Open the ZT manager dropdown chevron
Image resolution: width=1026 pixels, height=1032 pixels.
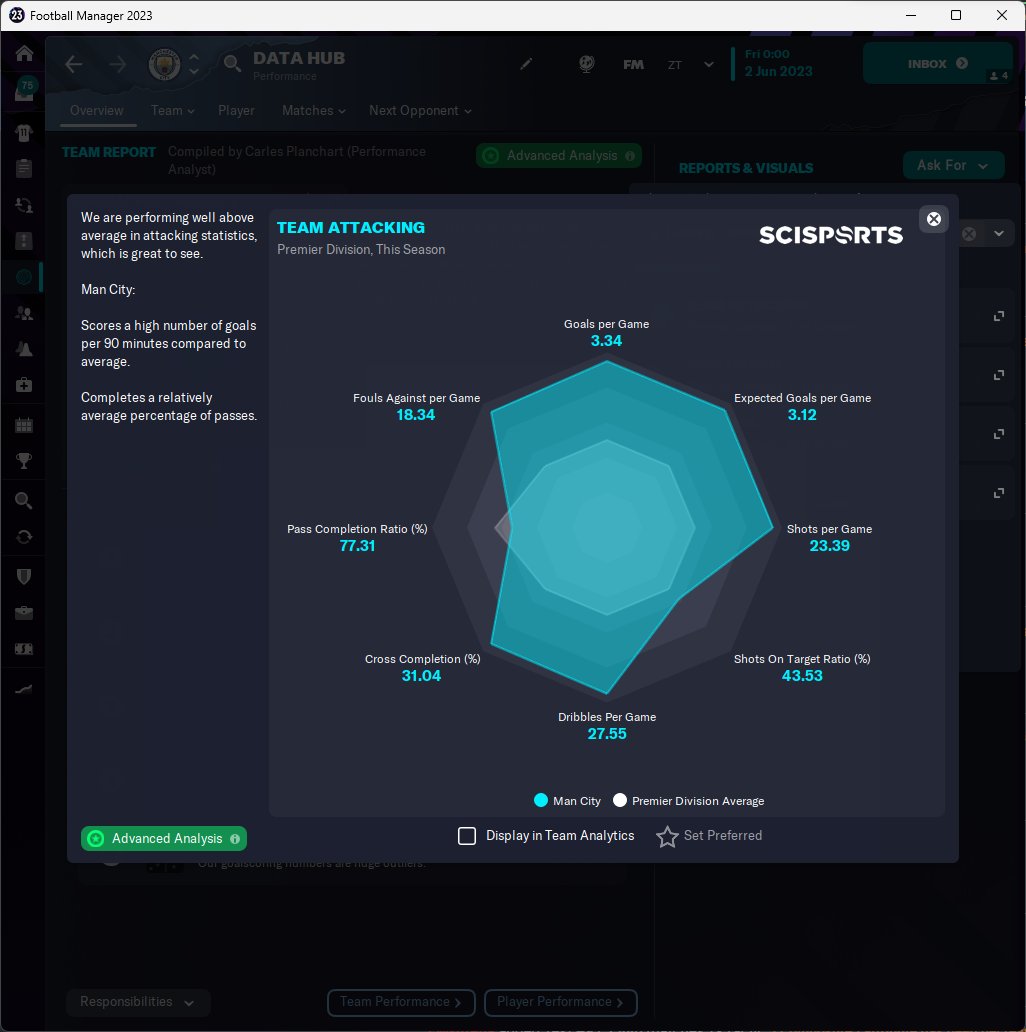(x=709, y=64)
